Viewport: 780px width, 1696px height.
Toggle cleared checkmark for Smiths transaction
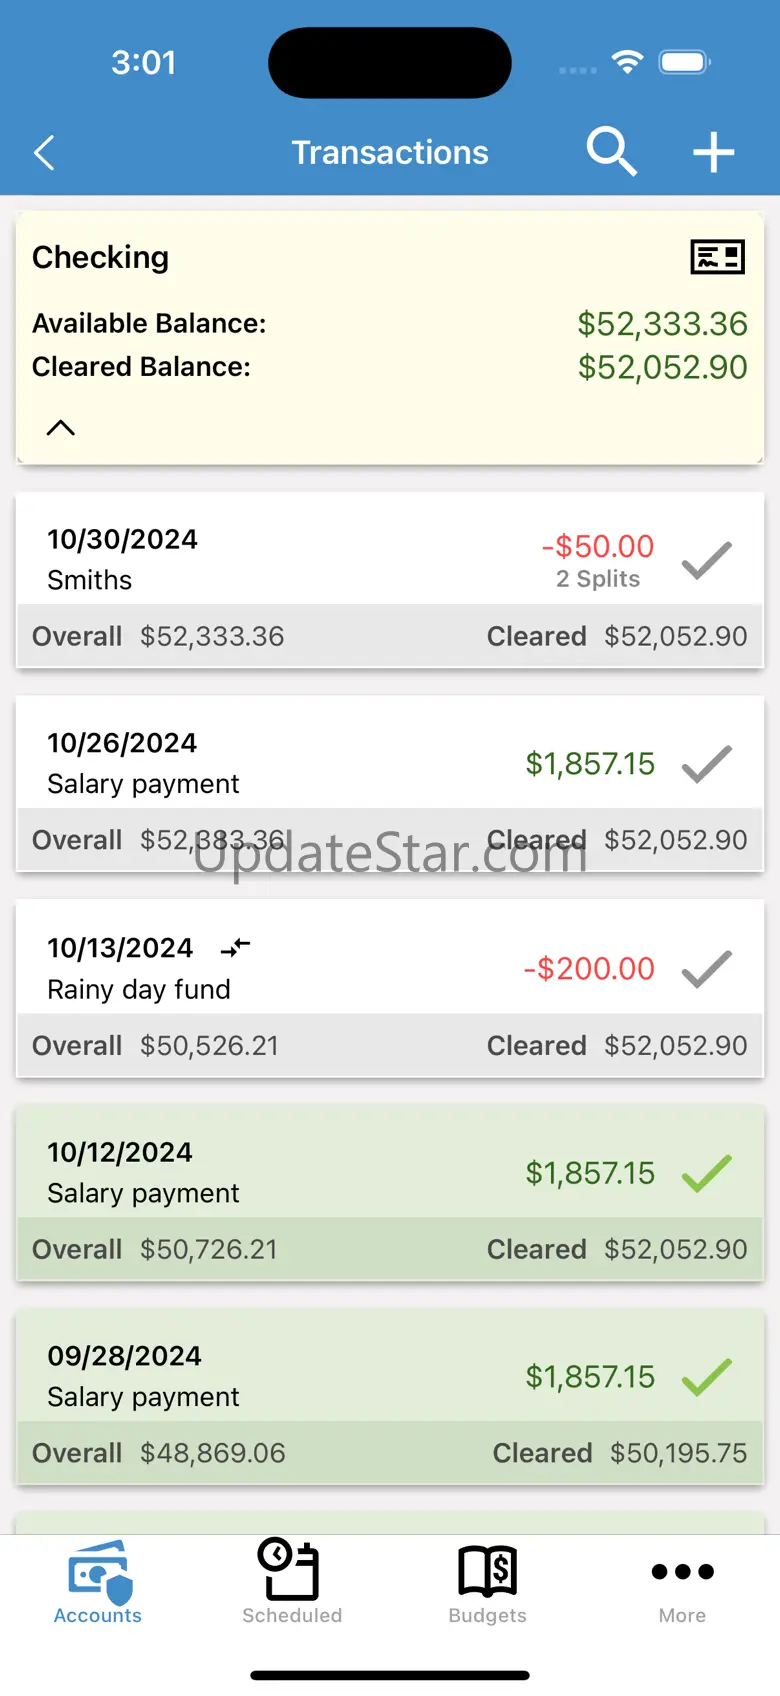click(x=707, y=560)
